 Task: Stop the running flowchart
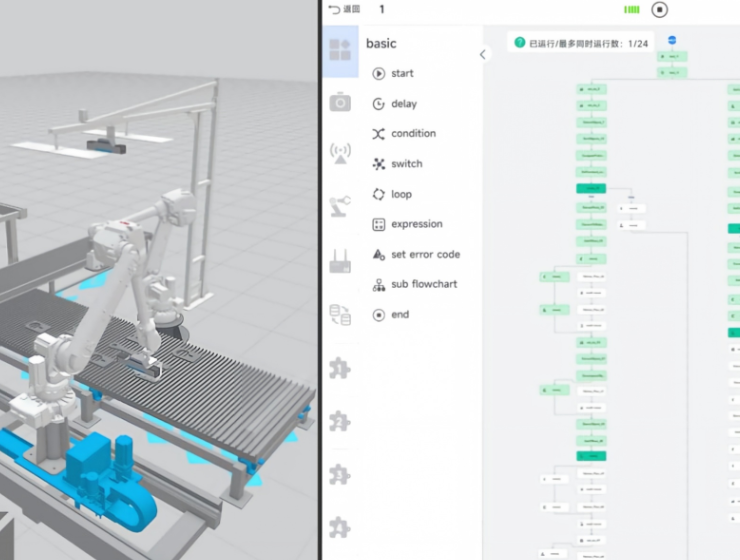coord(659,9)
